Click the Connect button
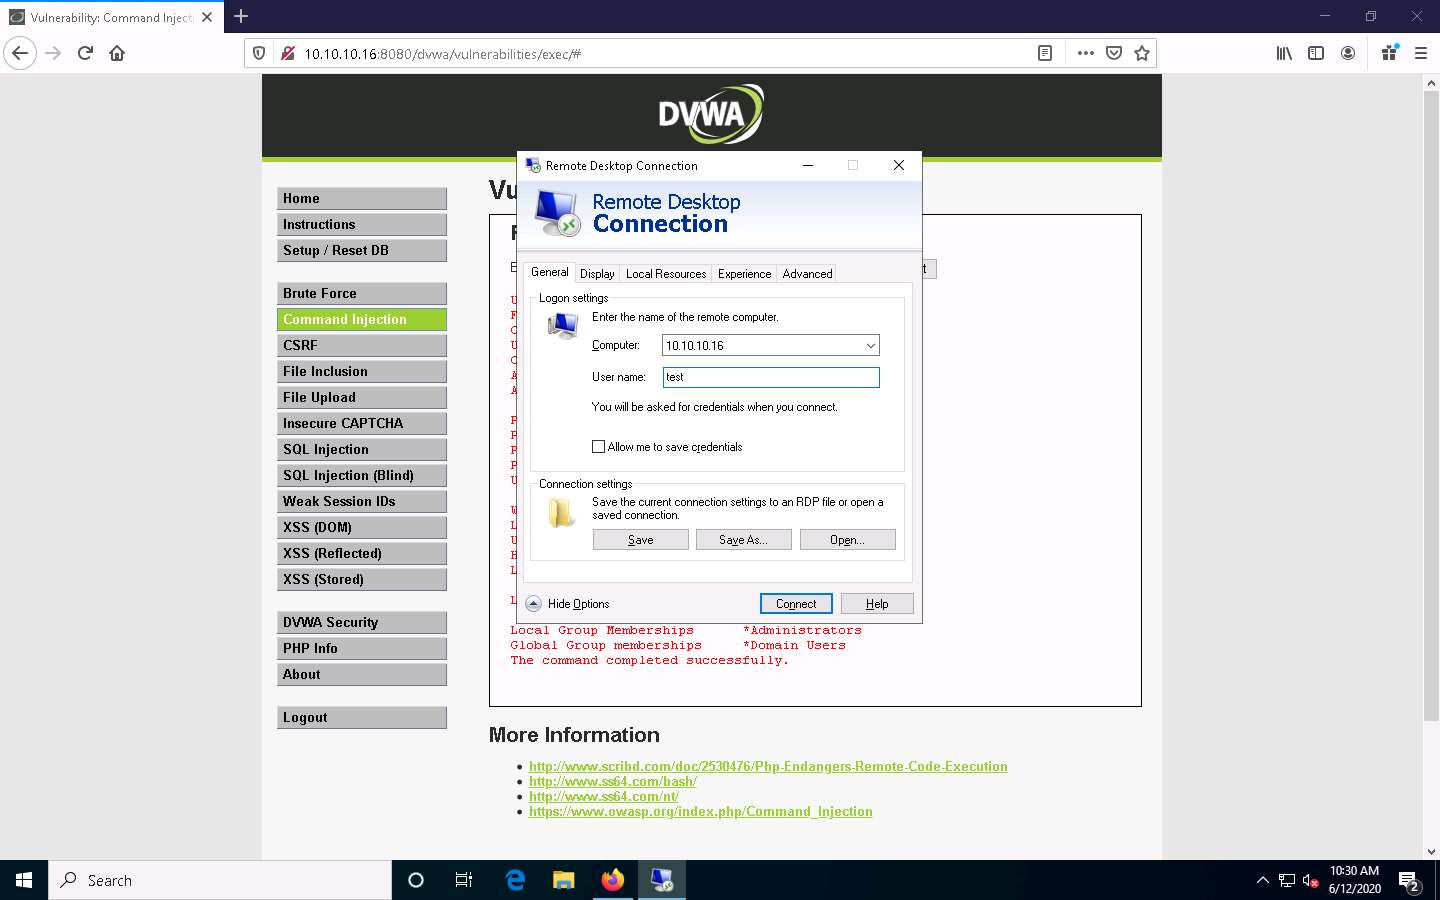Image resolution: width=1440 pixels, height=900 pixels. tap(795, 603)
